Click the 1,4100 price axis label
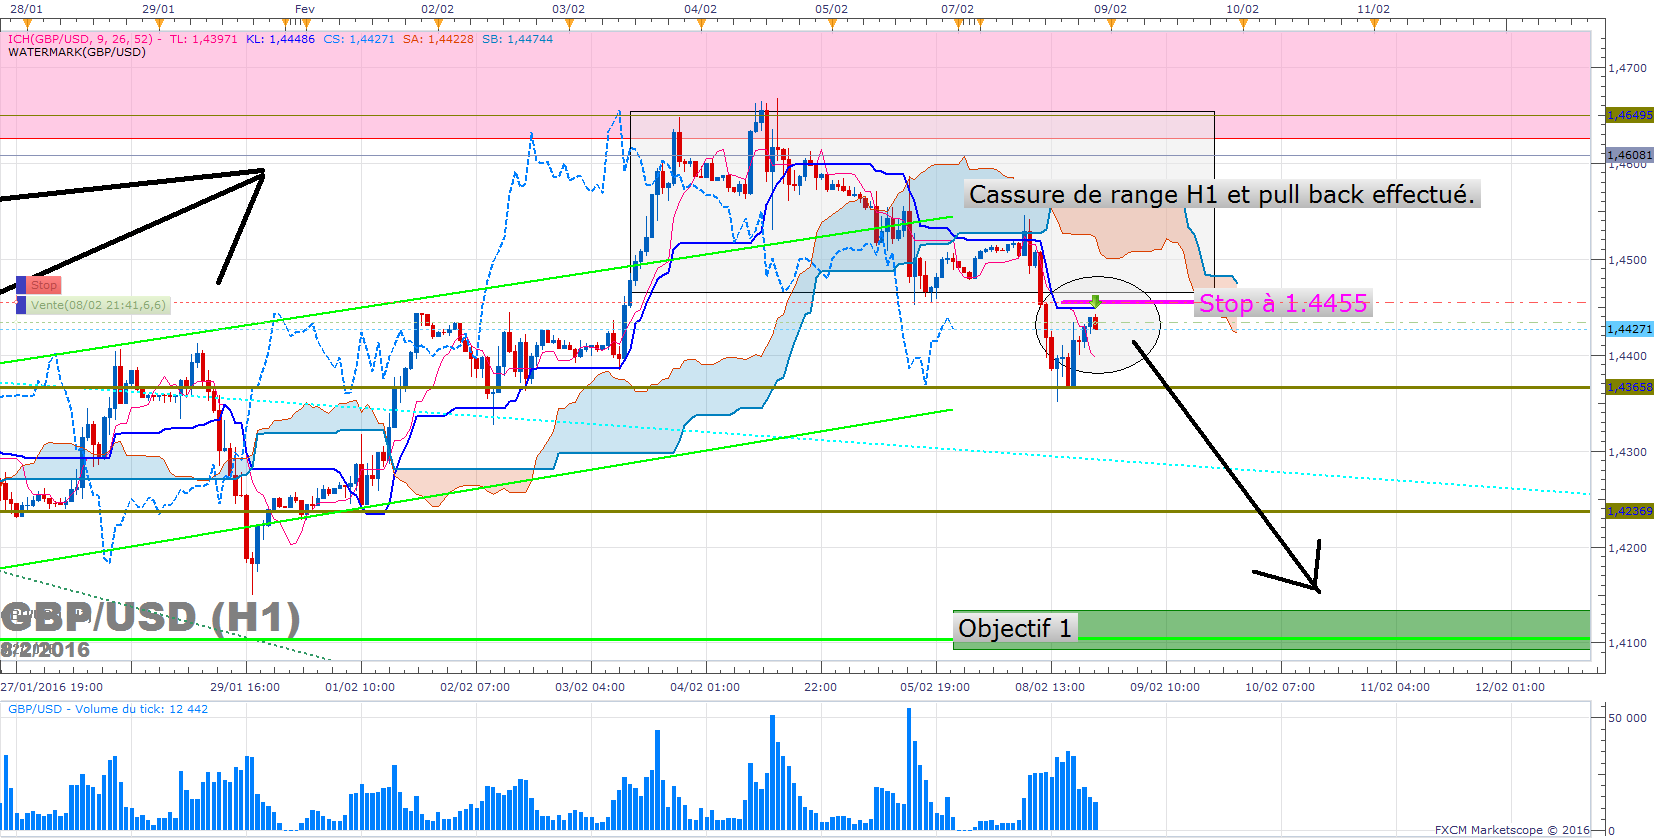The image size is (1663, 838). coord(1627,643)
